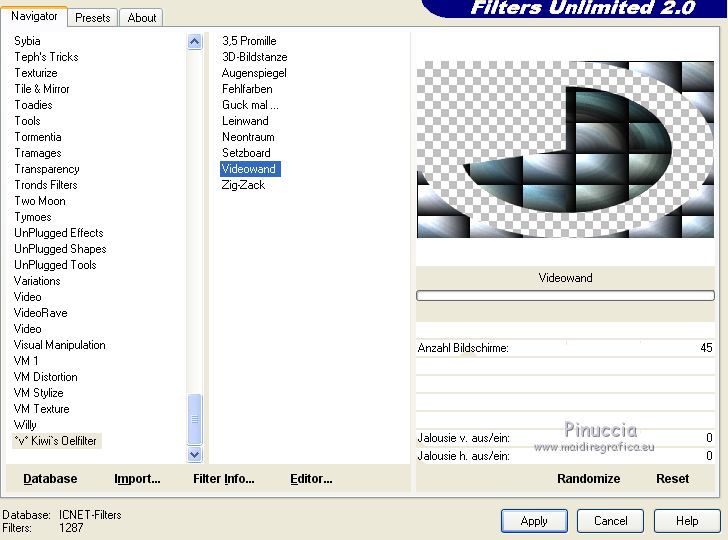Switch to the About tab

coord(142,18)
